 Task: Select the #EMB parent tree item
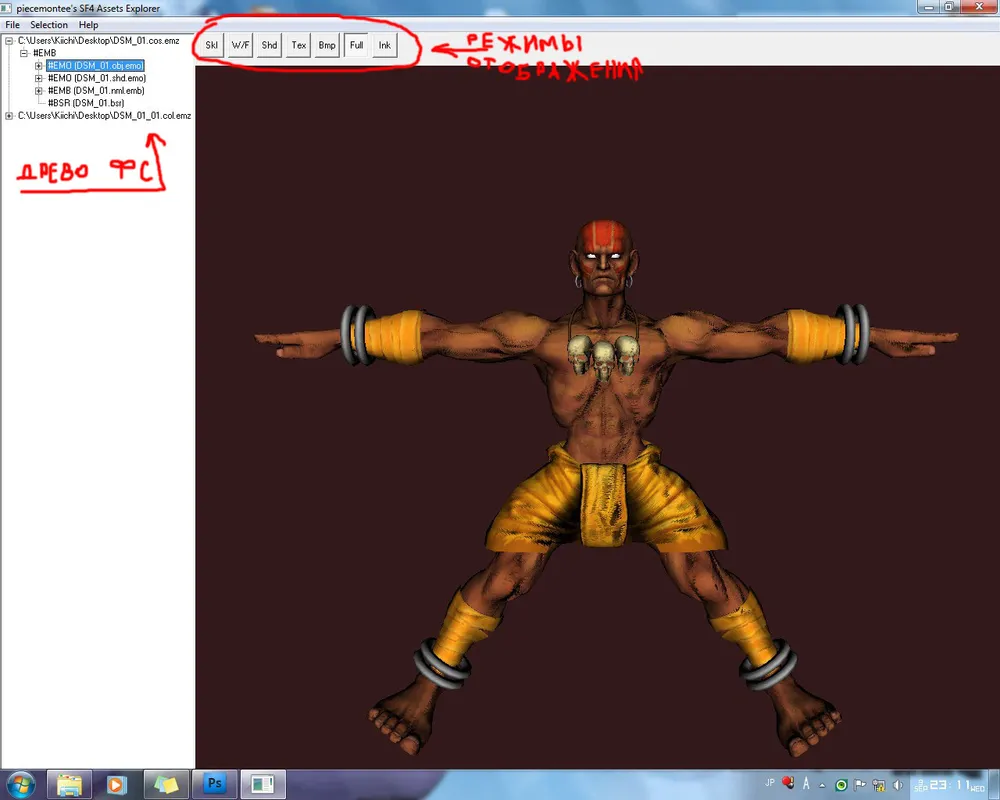[x=45, y=53]
